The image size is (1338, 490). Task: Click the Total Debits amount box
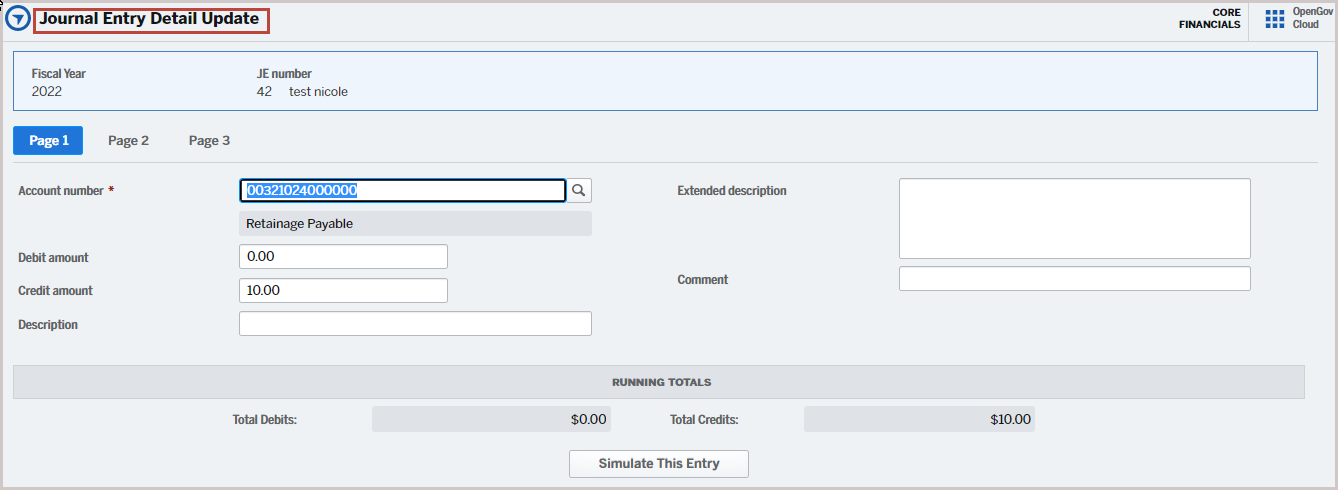coord(491,419)
